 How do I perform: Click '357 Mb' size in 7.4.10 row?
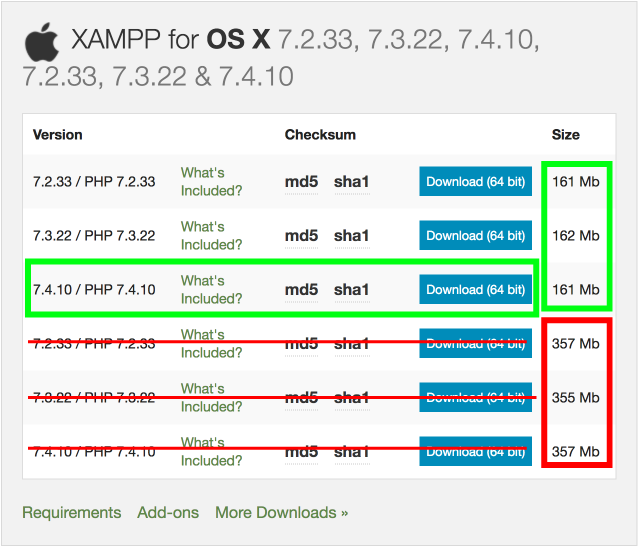[575, 452]
